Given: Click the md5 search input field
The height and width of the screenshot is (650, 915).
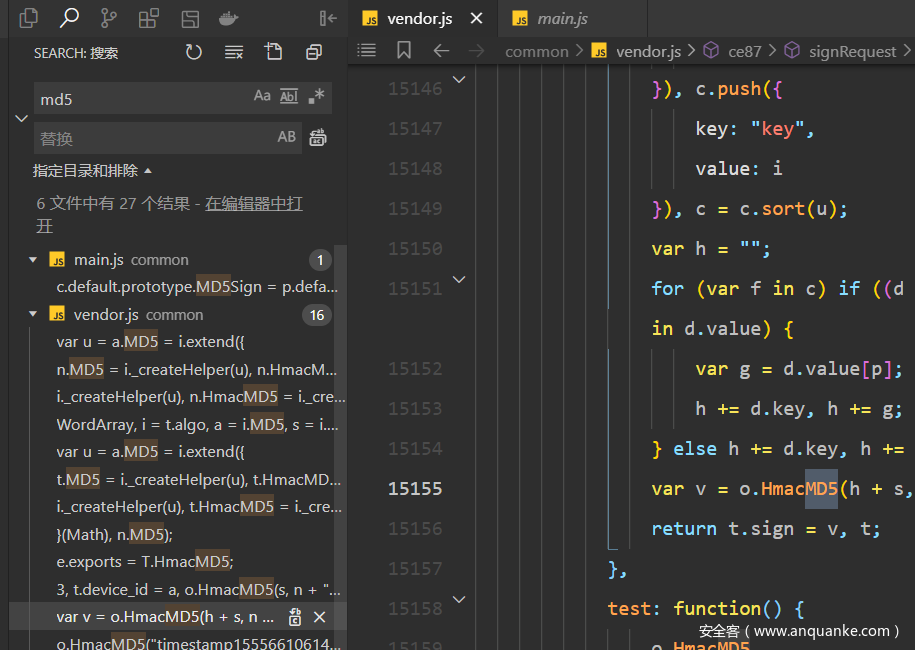Looking at the screenshot, I should click(140, 98).
